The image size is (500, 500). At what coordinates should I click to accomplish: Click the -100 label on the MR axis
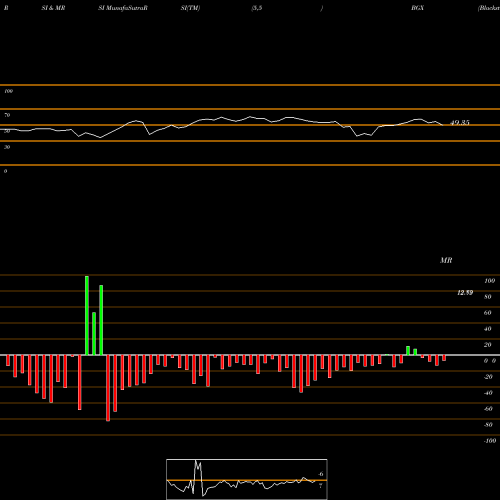[490, 441]
